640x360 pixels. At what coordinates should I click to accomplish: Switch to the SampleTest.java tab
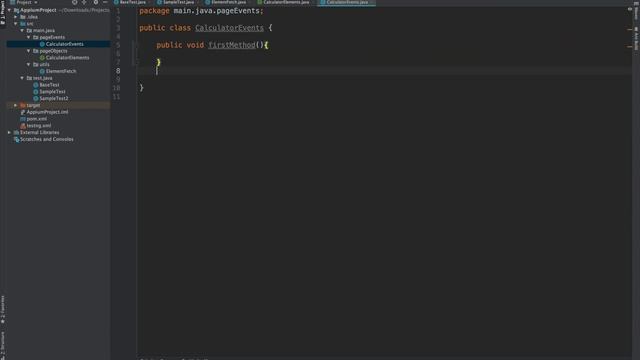(x=176, y=2)
